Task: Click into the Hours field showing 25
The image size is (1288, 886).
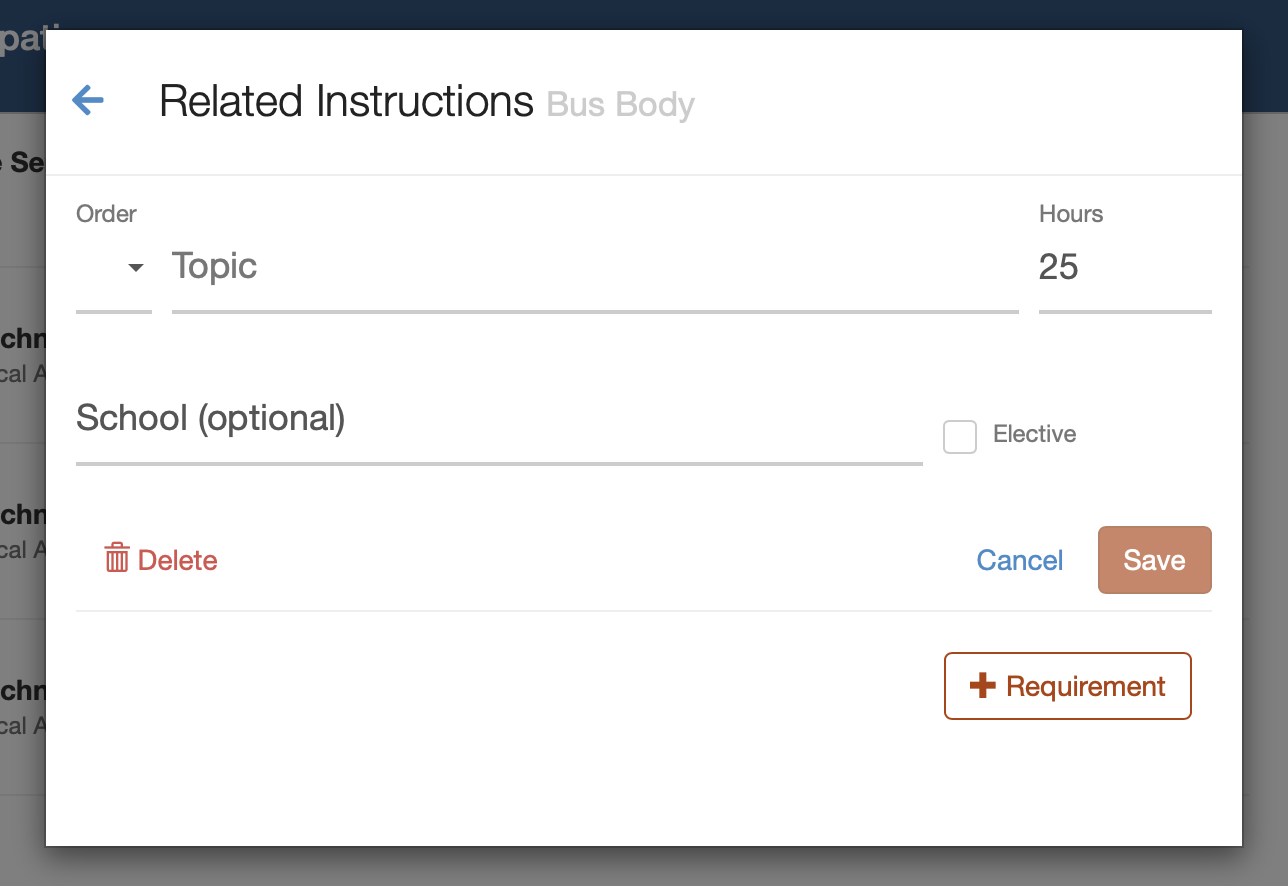Action: (x=1125, y=267)
